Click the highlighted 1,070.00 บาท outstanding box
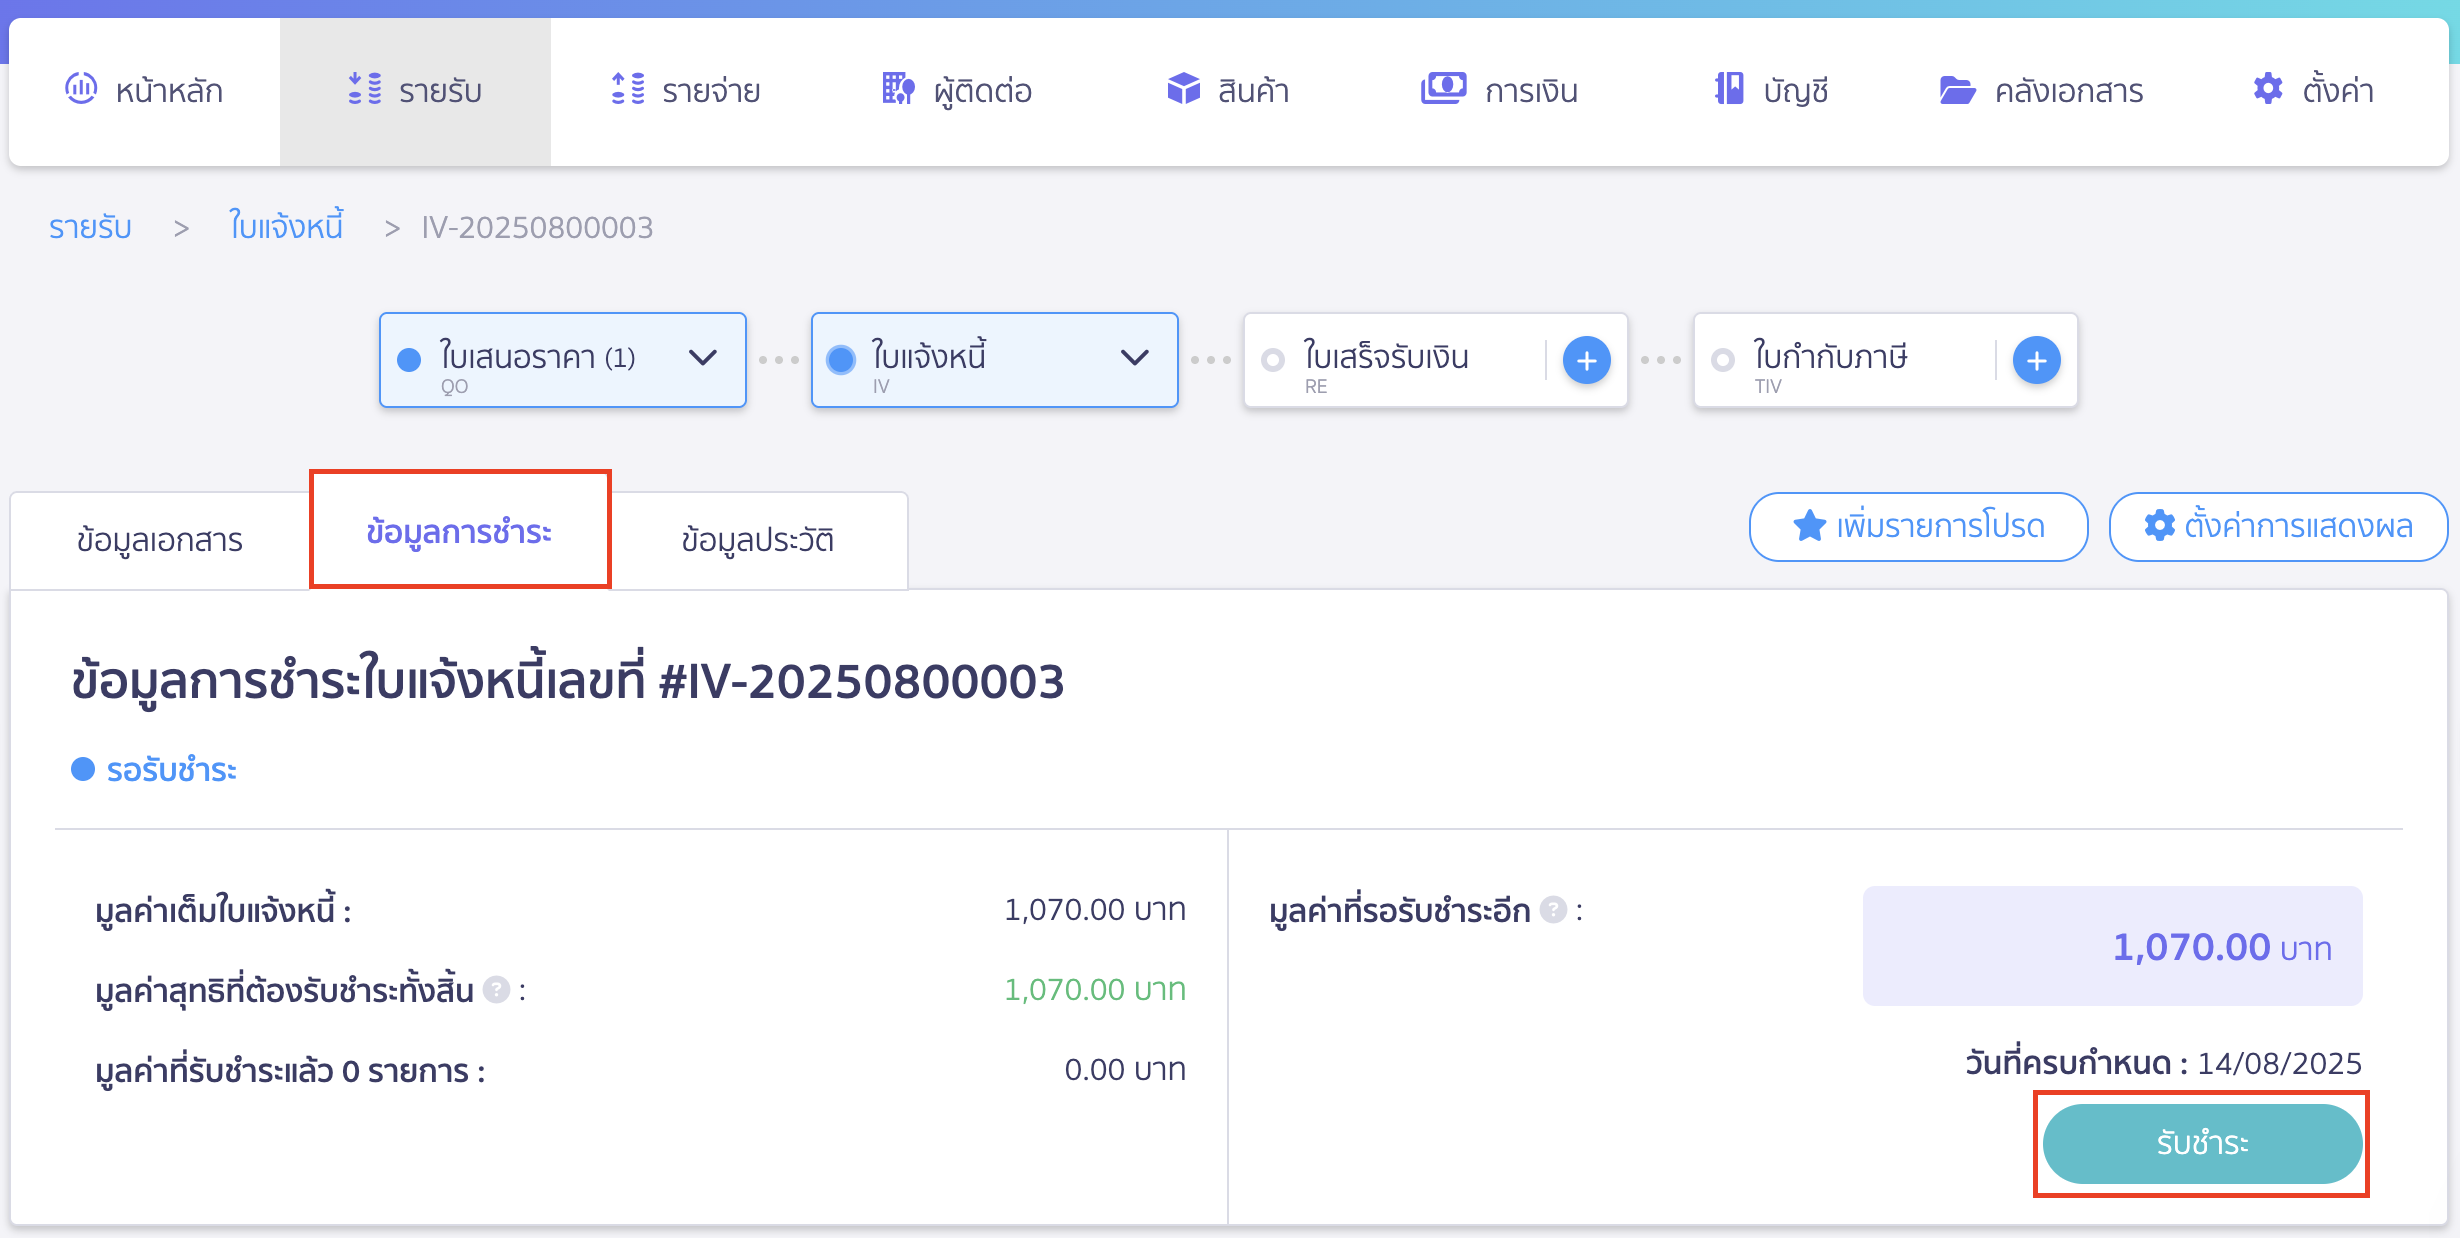 click(2112, 946)
